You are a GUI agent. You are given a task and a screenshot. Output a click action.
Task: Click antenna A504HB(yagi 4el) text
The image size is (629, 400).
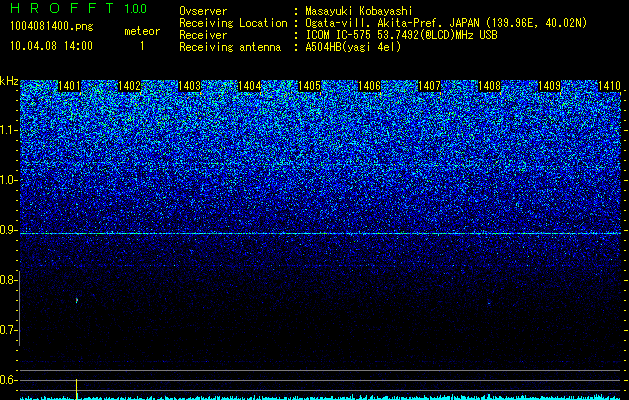[x=353, y=47]
